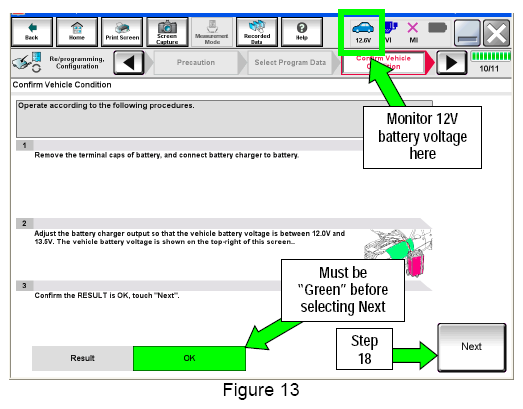Viewport: 523px width, 409px height.
Task: Select the Precaution step tab
Action: [x=196, y=62]
